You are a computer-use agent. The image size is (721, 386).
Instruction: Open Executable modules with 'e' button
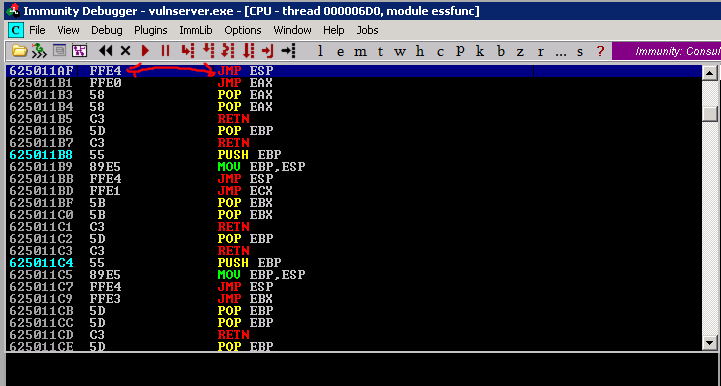tap(340, 52)
